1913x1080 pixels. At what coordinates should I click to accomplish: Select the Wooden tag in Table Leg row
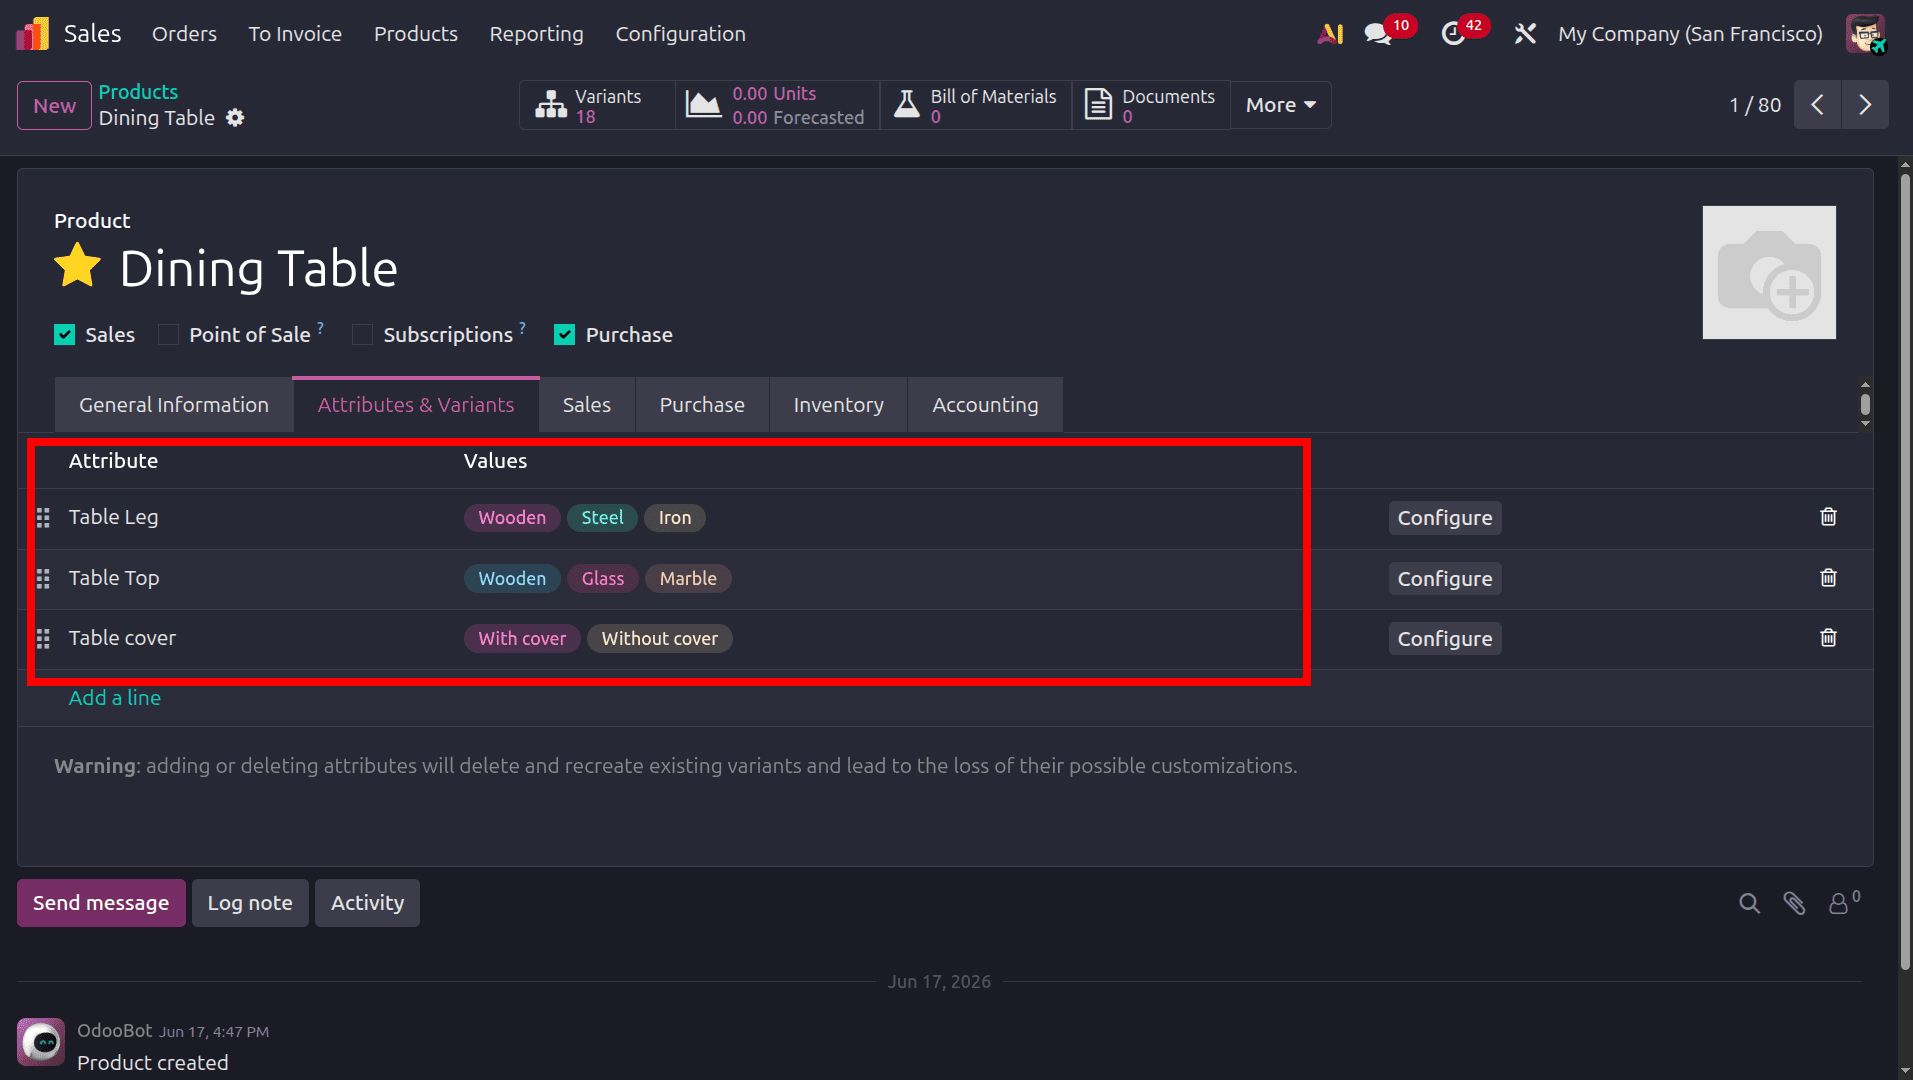[x=512, y=518]
